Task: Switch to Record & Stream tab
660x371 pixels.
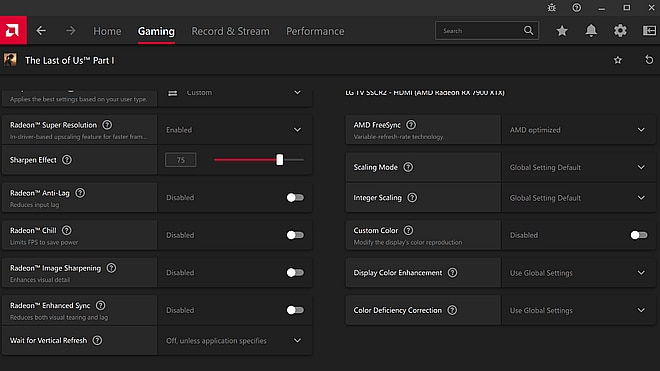Action: click(x=230, y=31)
